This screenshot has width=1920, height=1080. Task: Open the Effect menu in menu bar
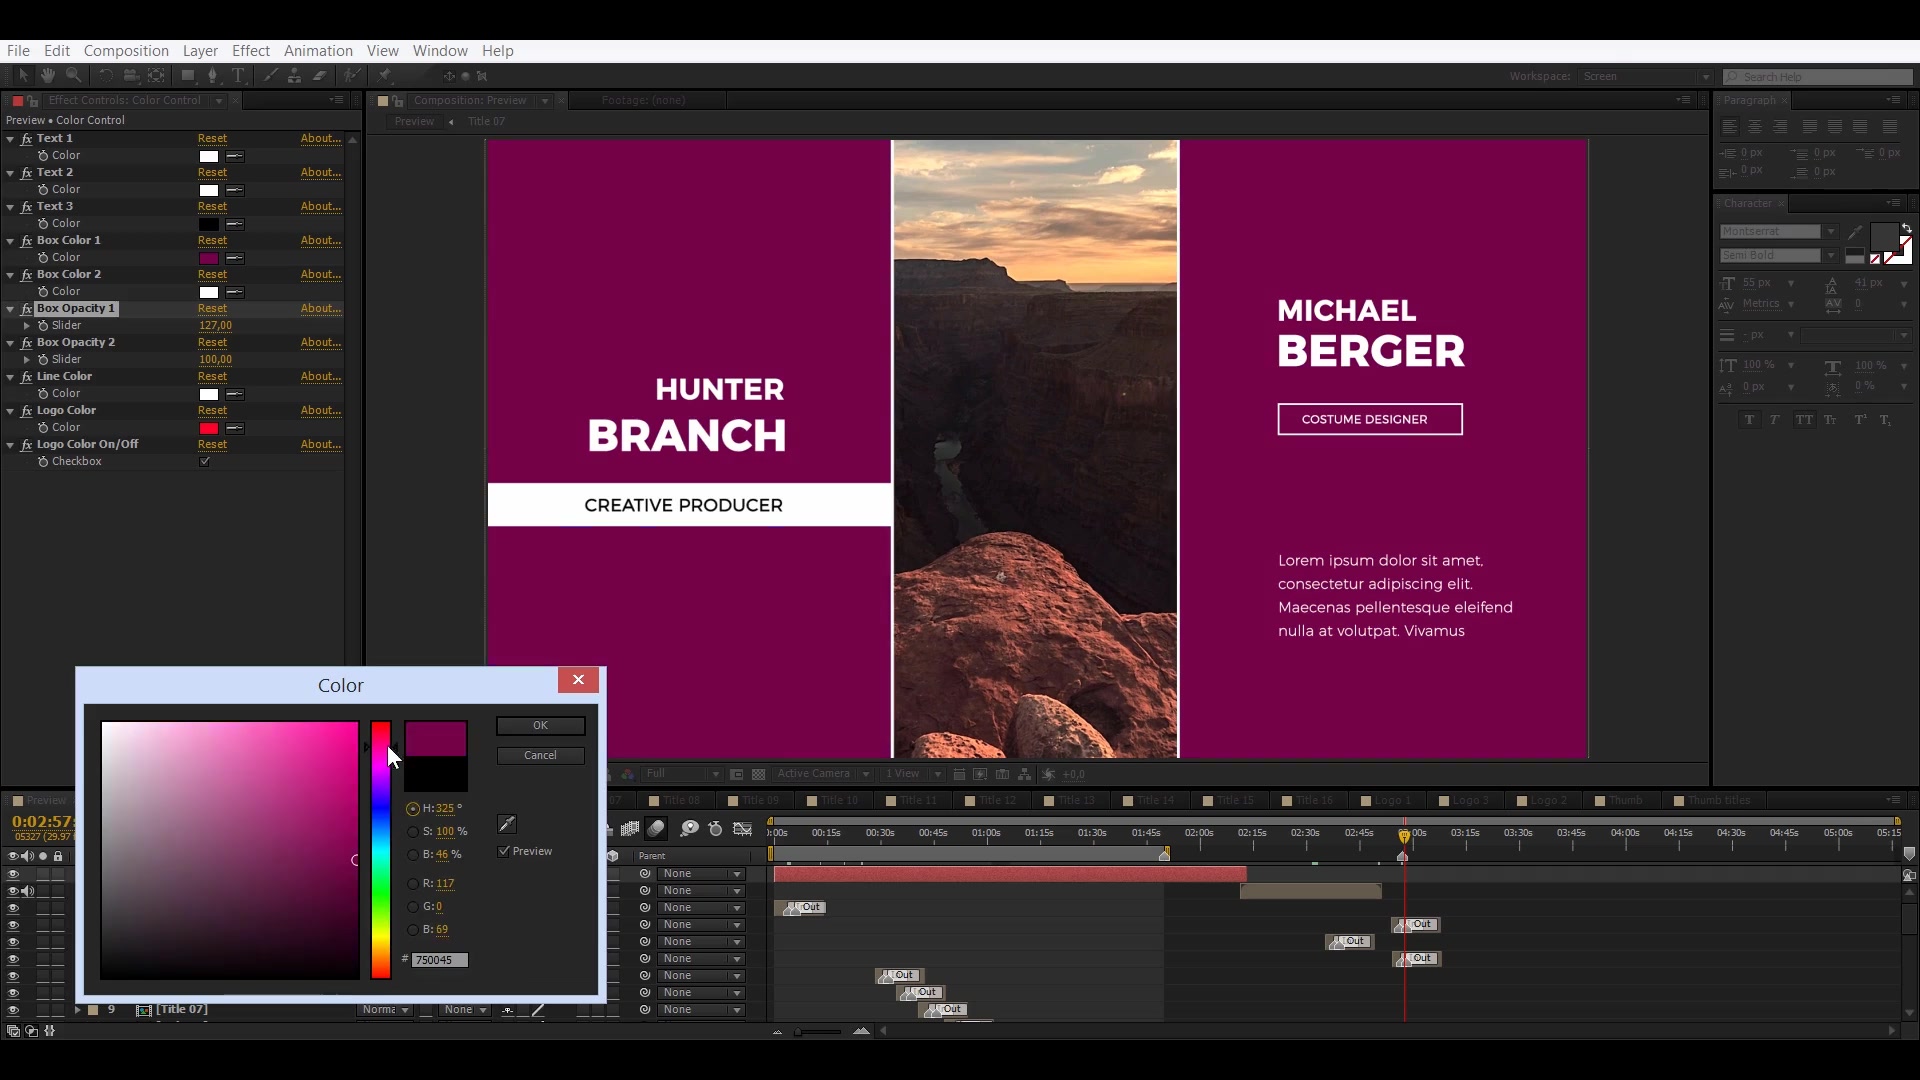[252, 50]
